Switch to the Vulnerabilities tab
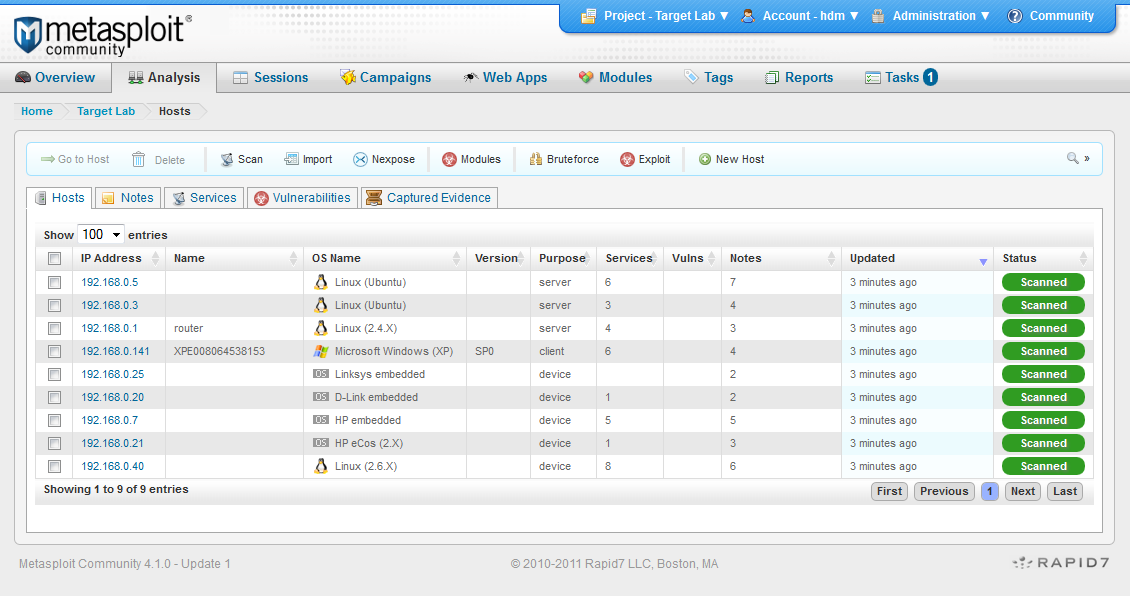 click(x=302, y=197)
